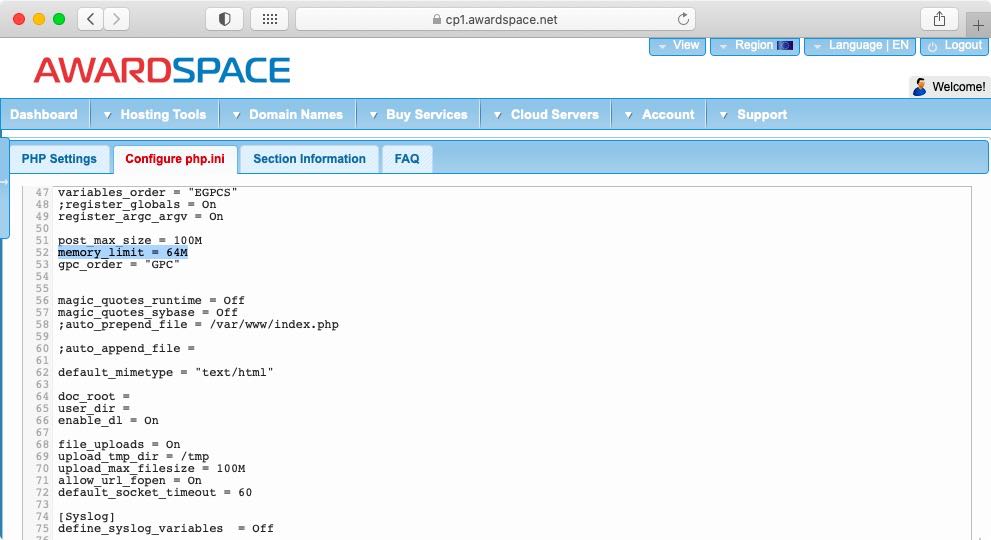
Task: Log out using the Logout button
Action: tap(954, 46)
